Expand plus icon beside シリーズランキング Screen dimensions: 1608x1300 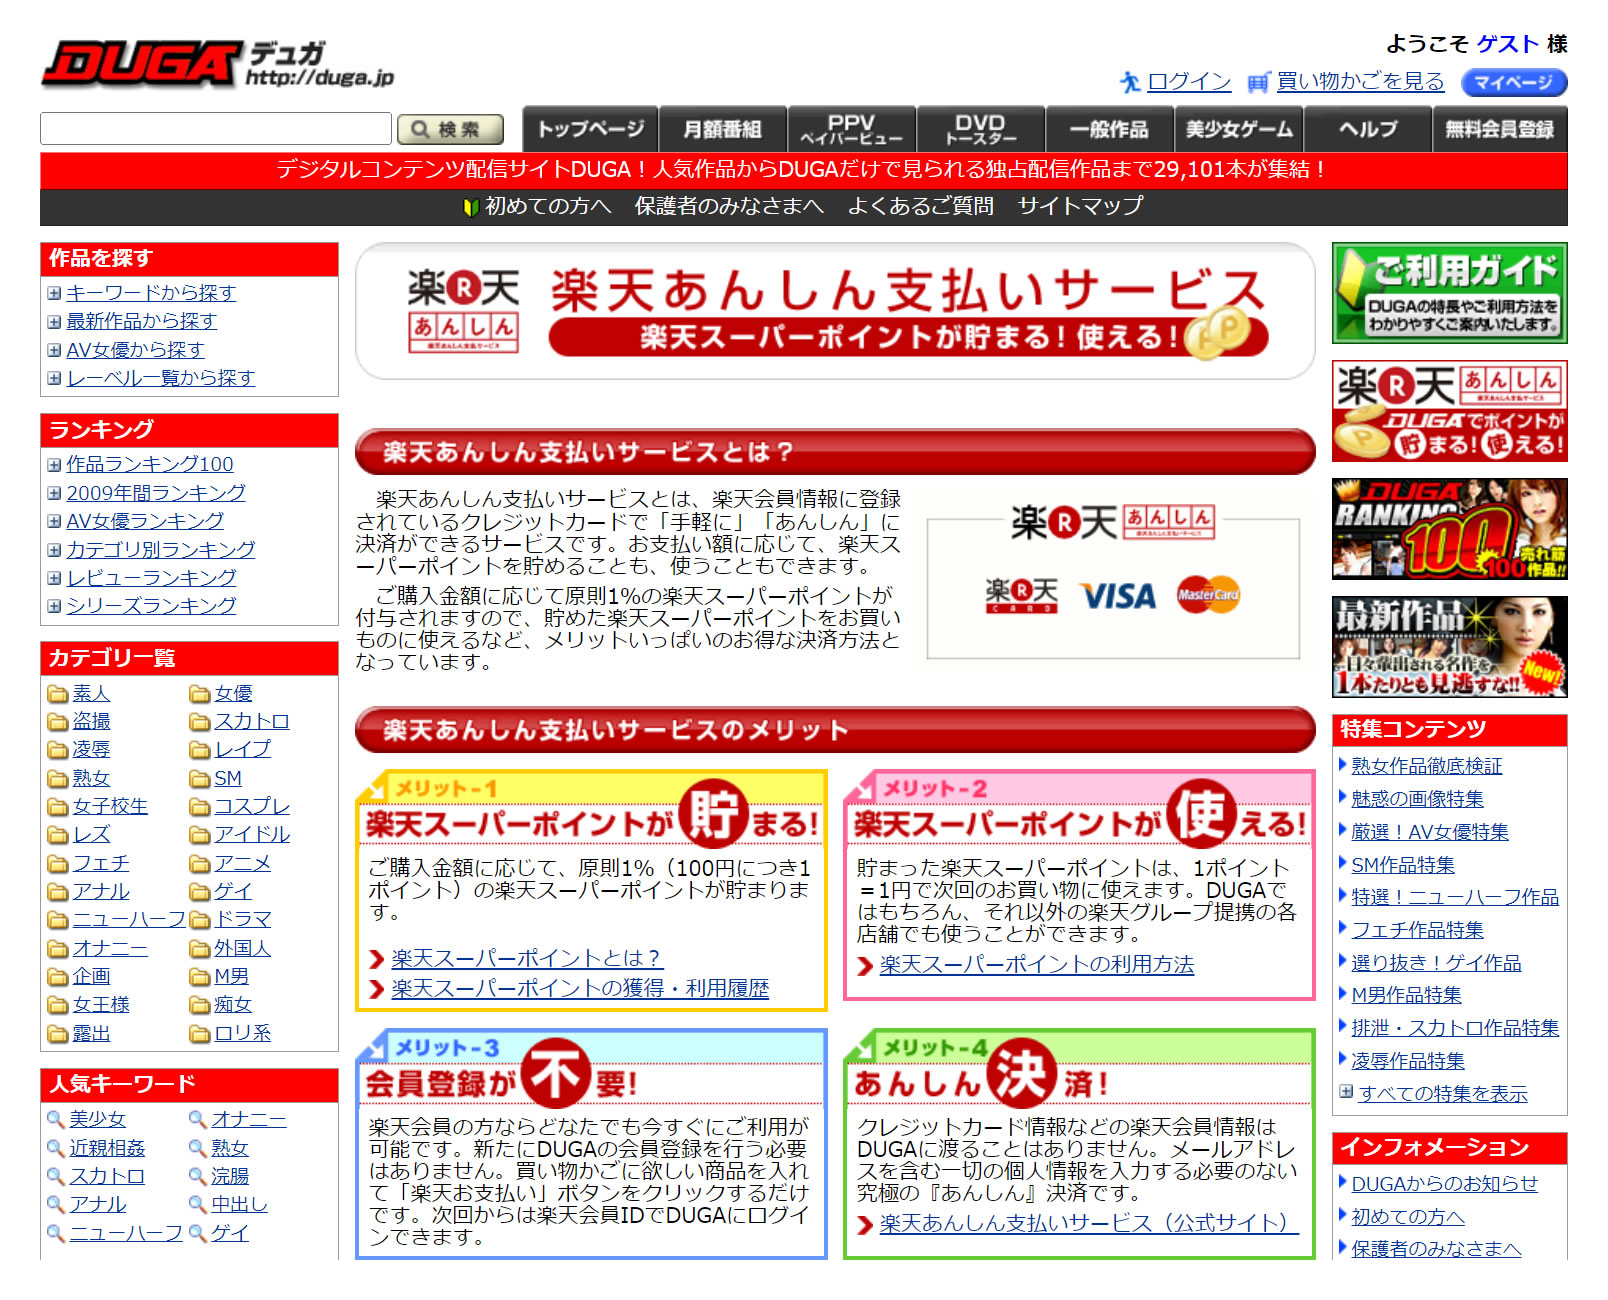(54, 606)
